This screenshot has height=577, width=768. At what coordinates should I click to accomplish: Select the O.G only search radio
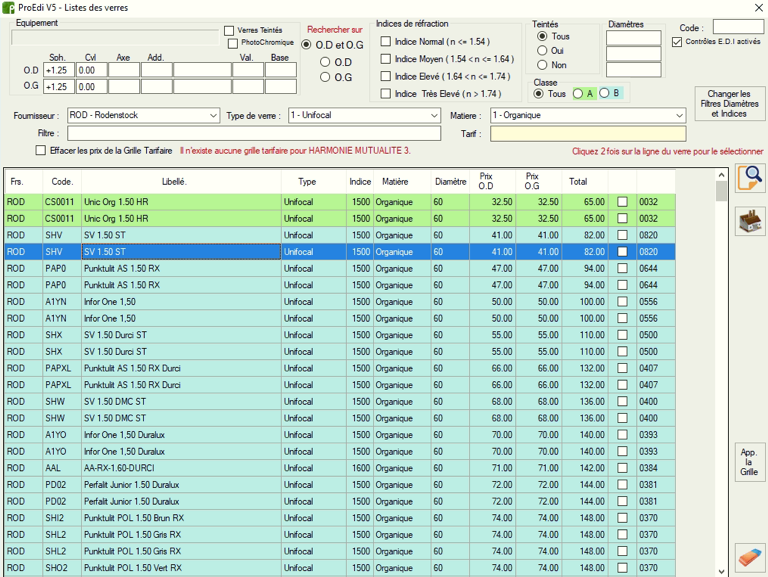(325, 77)
